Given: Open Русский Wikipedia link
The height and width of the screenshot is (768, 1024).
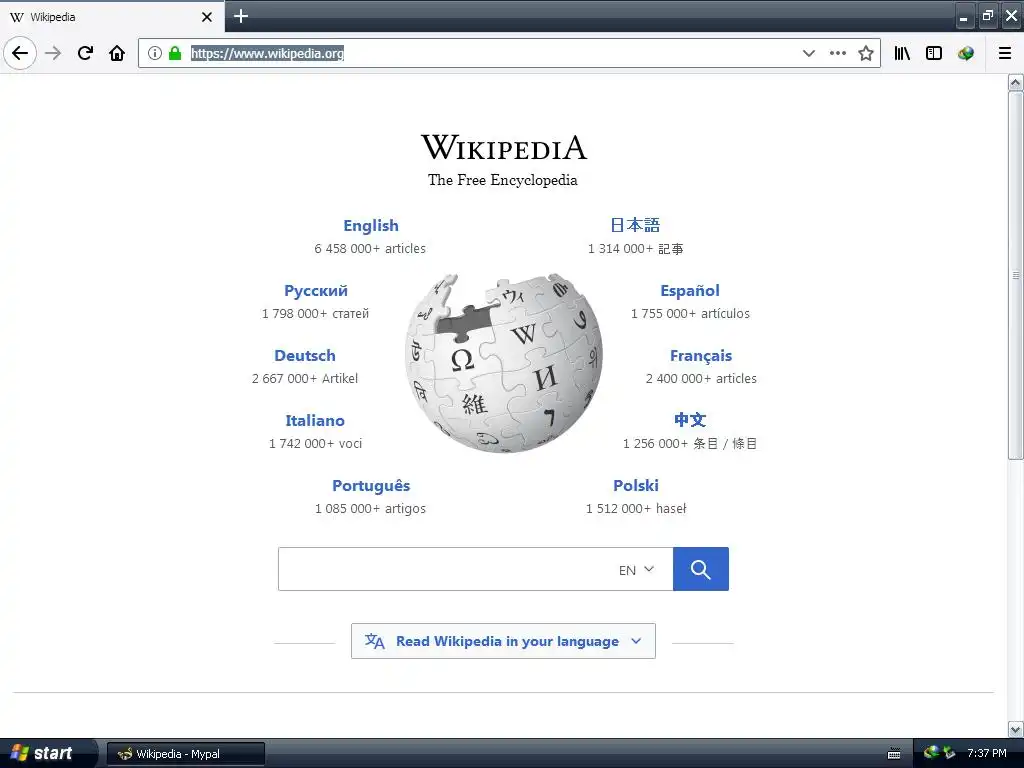Looking at the screenshot, I should pyautogui.click(x=315, y=291).
